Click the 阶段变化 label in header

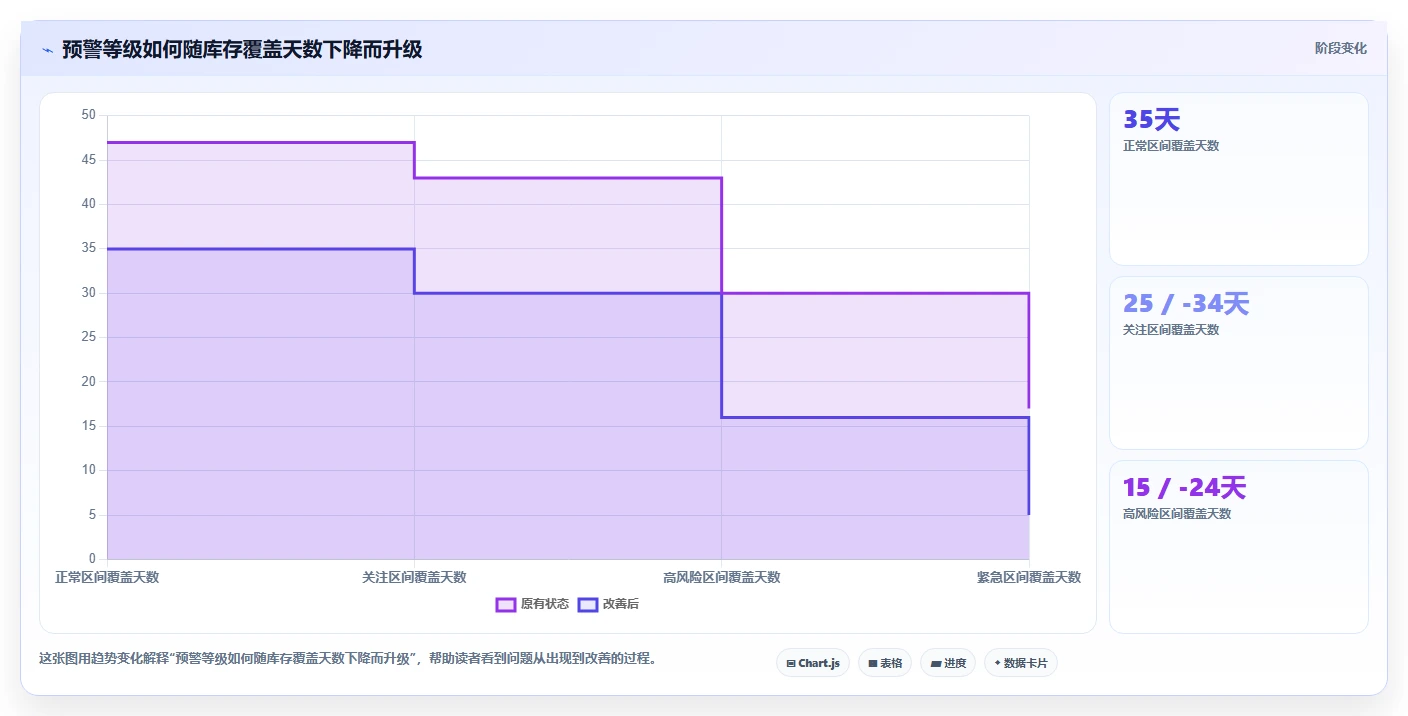[1340, 48]
